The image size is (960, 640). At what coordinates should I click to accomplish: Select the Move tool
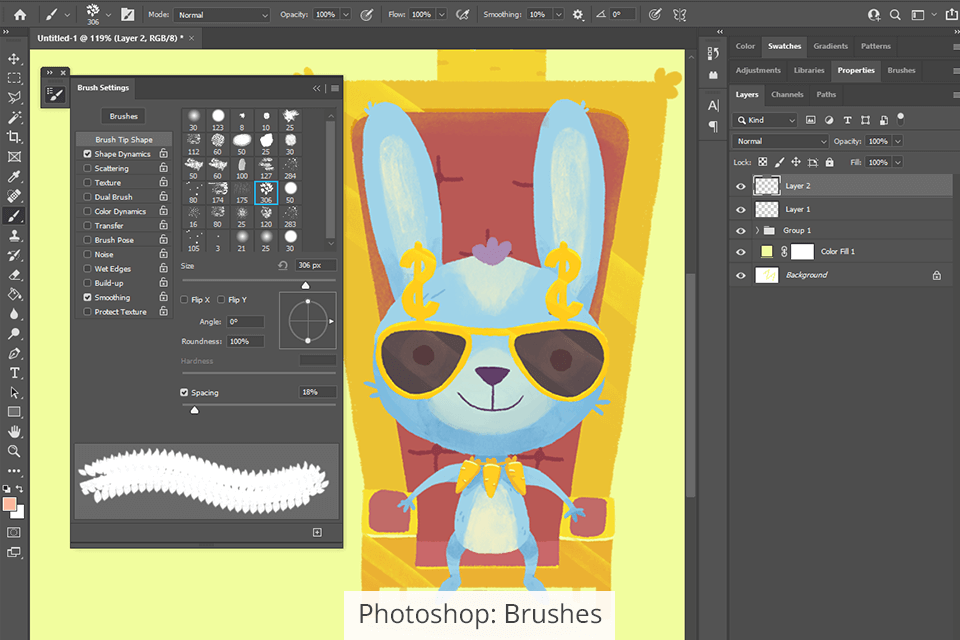(13, 59)
